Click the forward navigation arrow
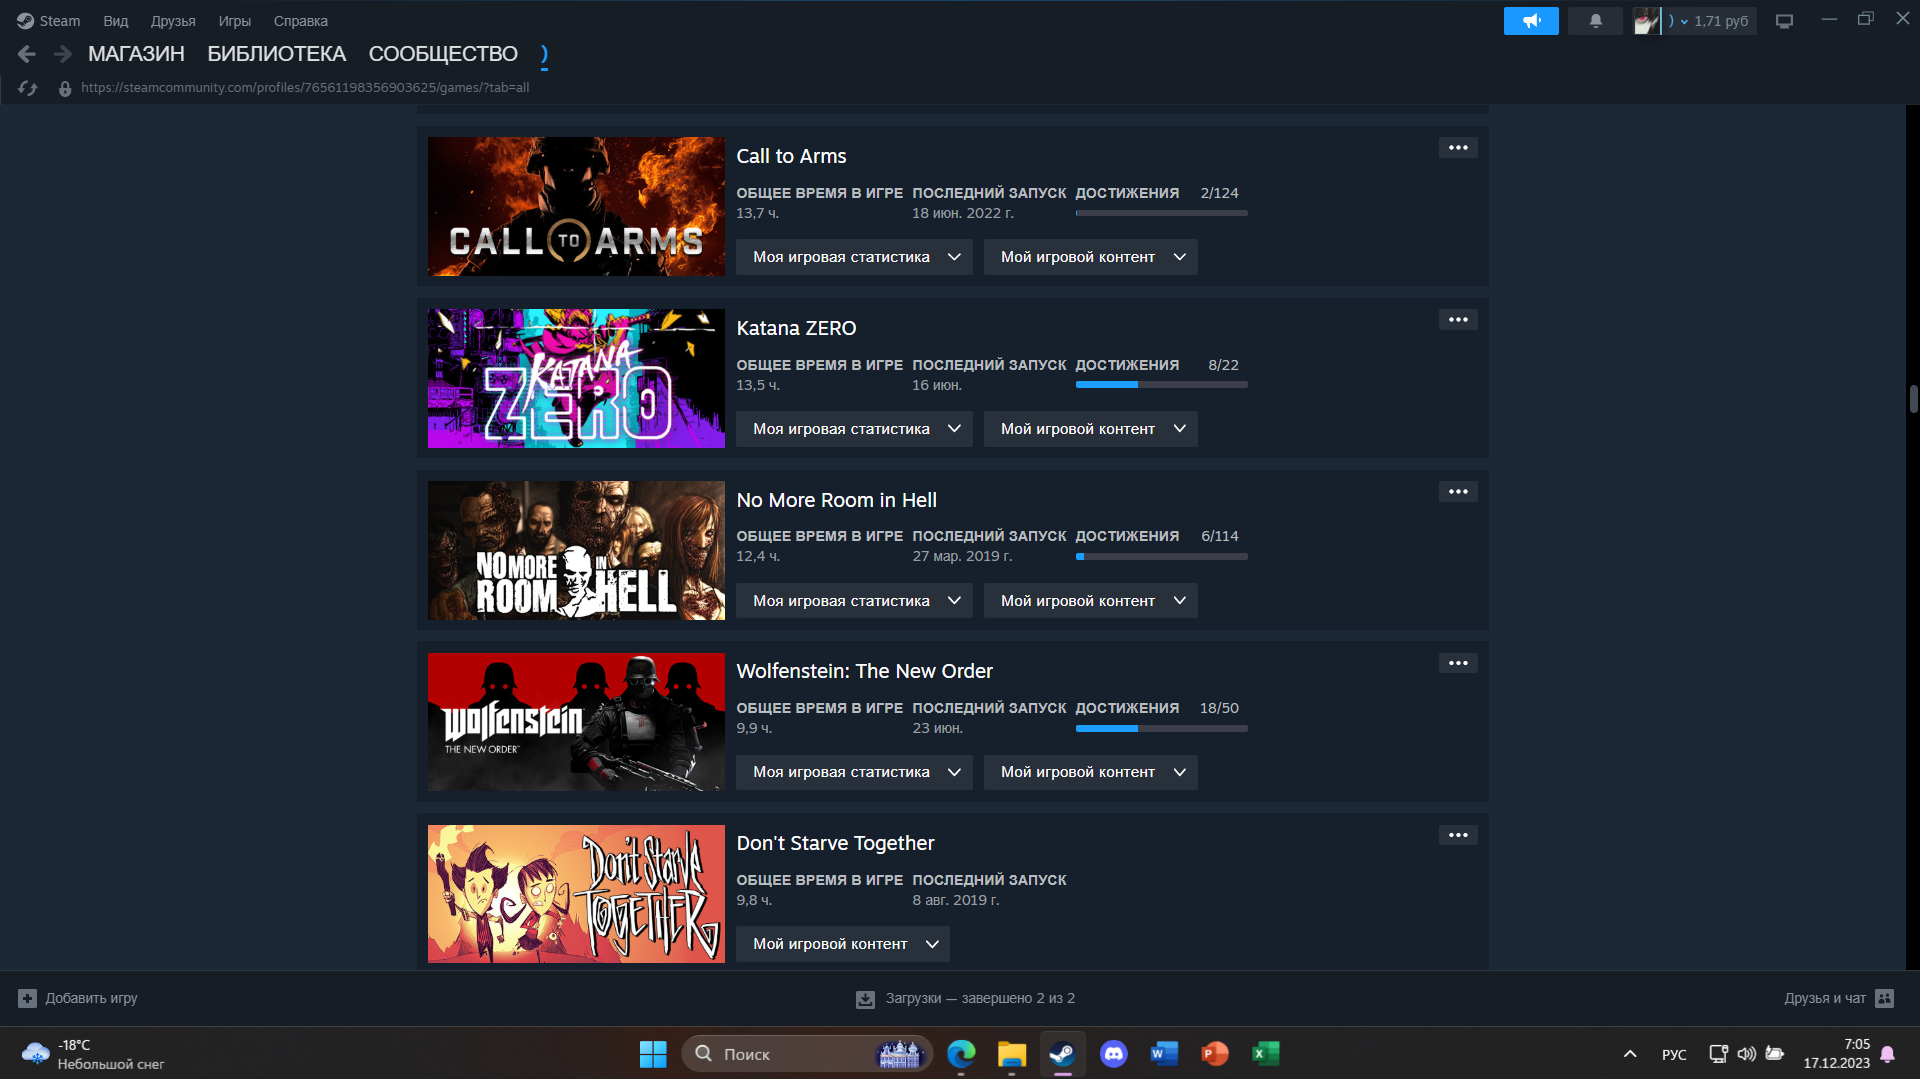Image resolution: width=1920 pixels, height=1079 pixels. (x=62, y=54)
